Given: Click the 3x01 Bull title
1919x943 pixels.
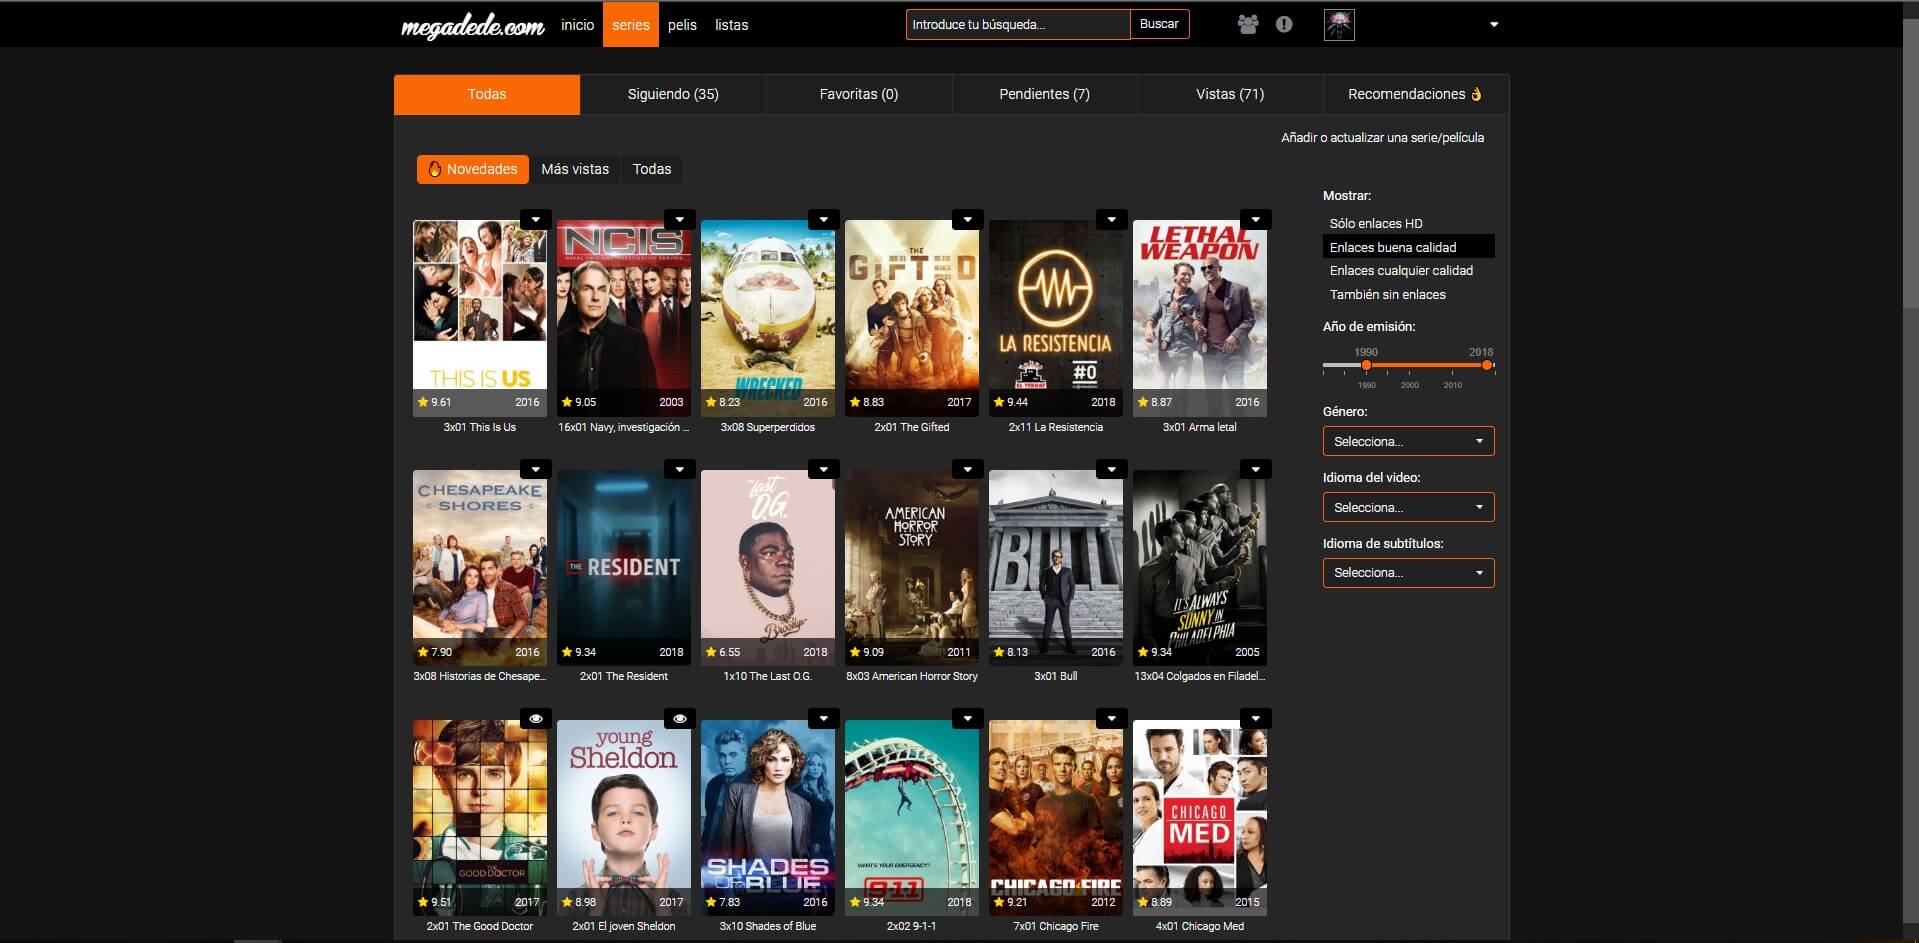Looking at the screenshot, I should click(1056, 677).
